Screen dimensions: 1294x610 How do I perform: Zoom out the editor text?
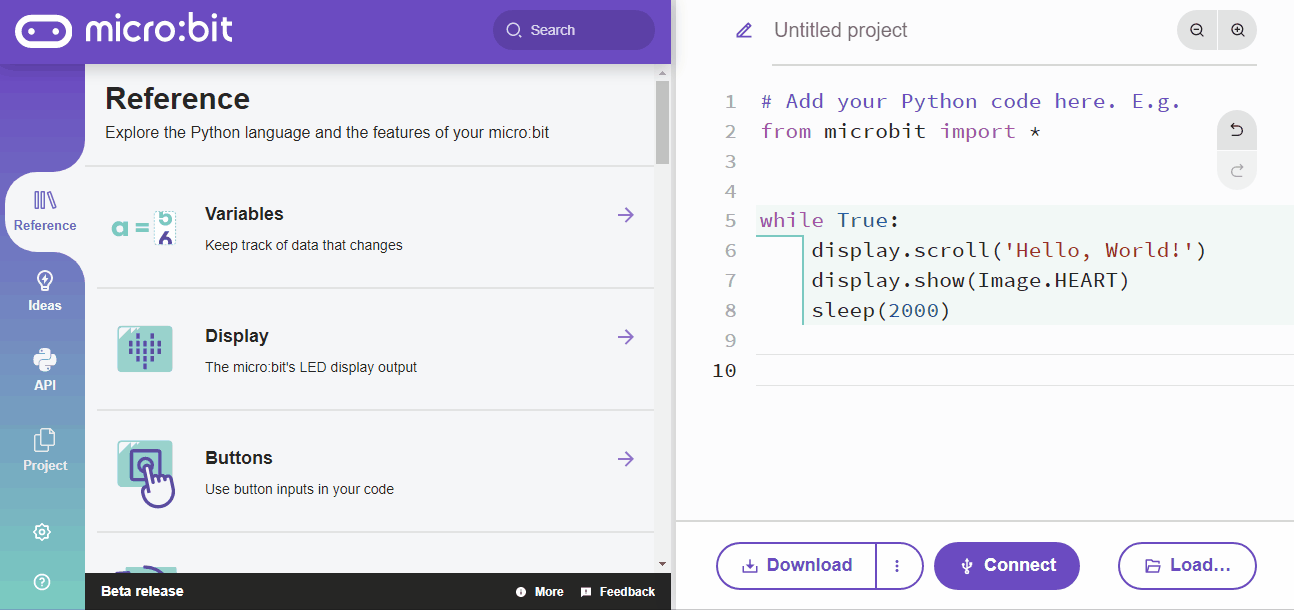tap(1197, 30)
